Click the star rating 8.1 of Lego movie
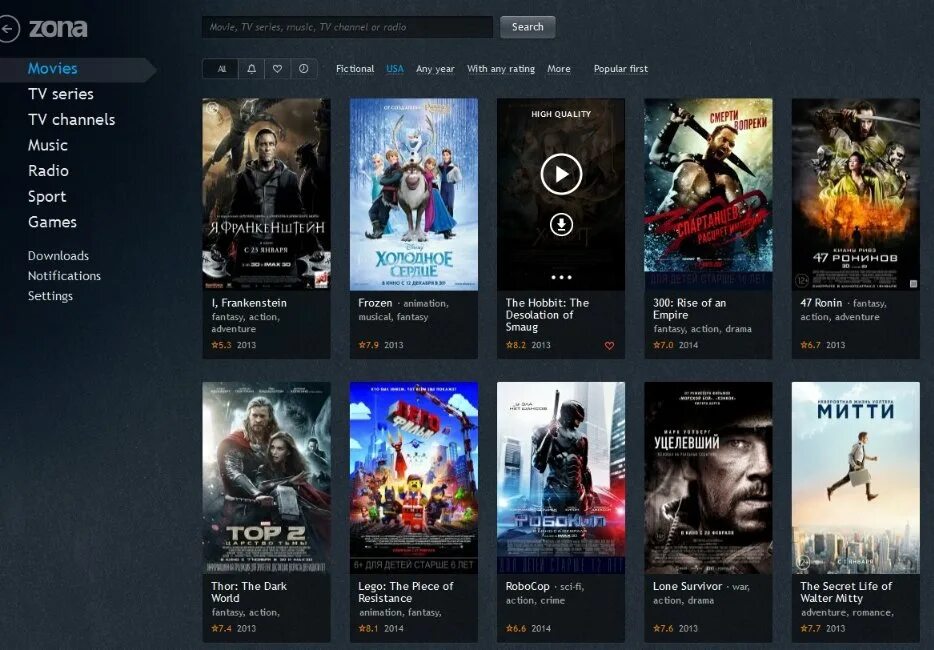The image size is (934, 650). (368, 629)
